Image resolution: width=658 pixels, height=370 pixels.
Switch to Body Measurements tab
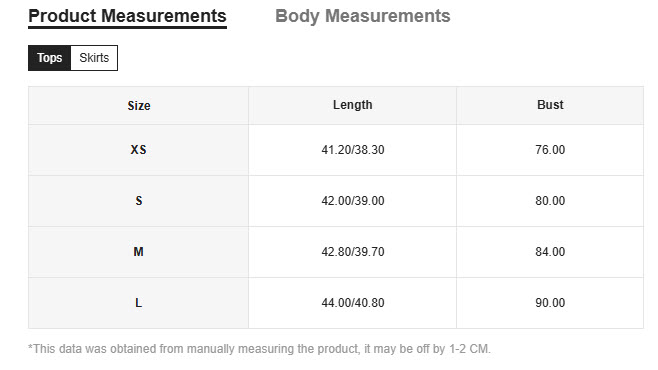(x=363, y=16)
